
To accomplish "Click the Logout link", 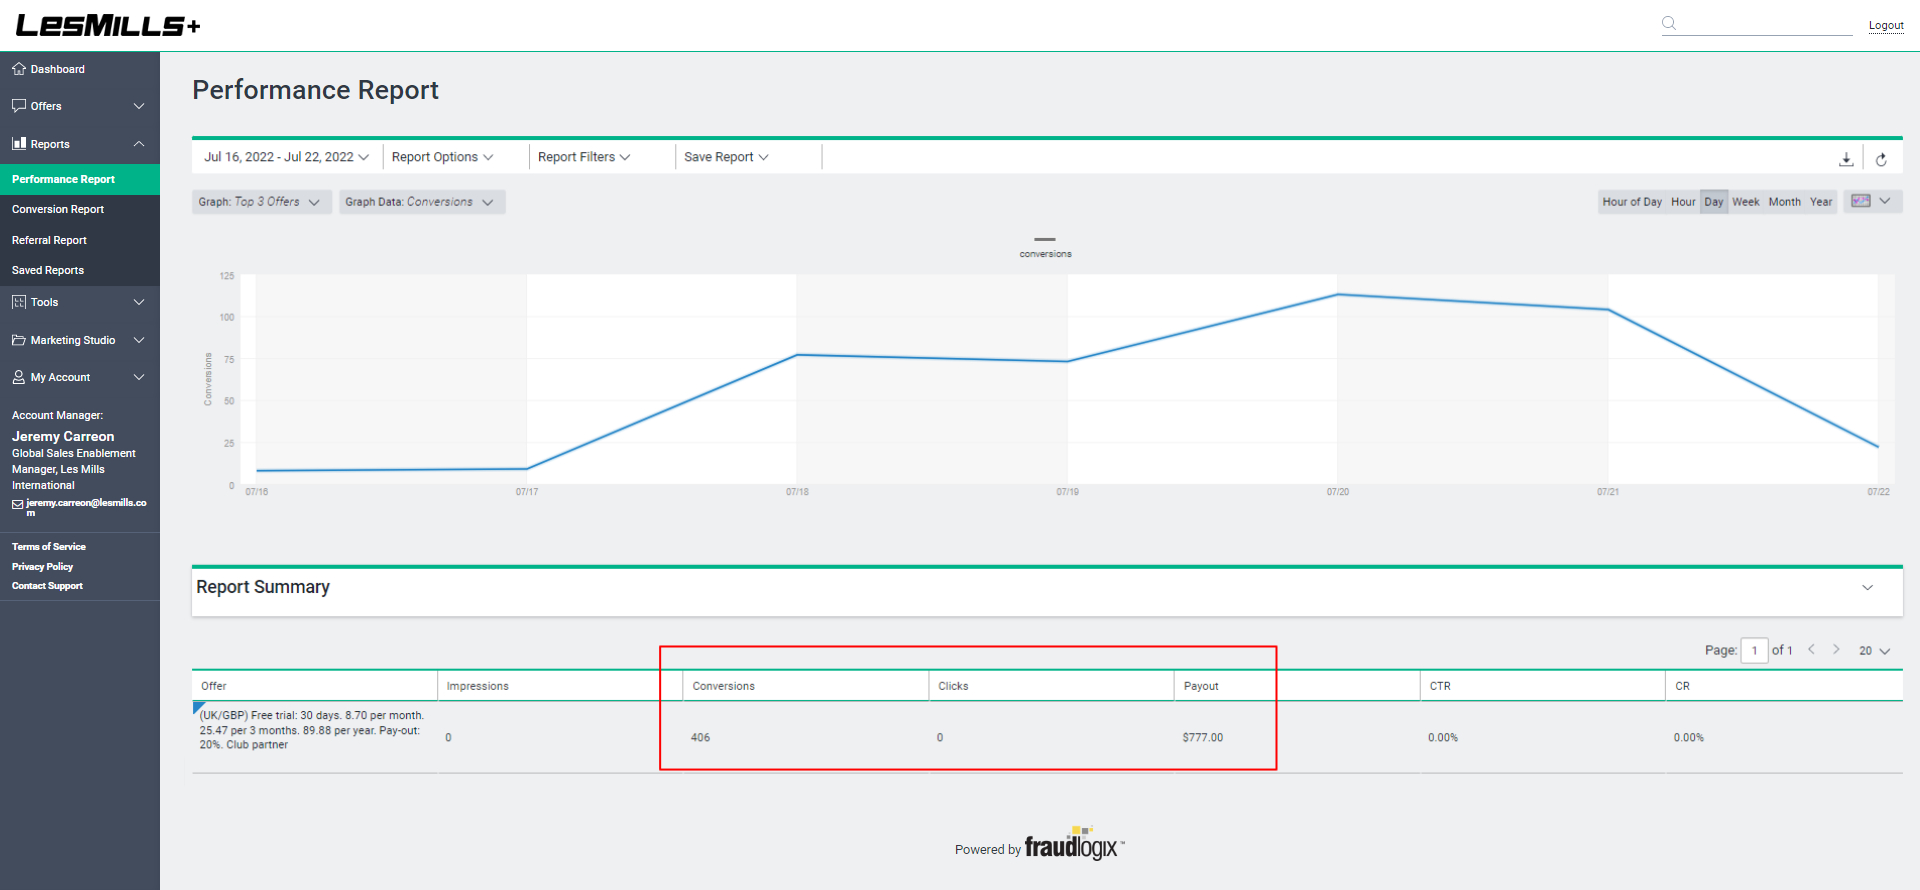I will click(x=1886, y=26).
